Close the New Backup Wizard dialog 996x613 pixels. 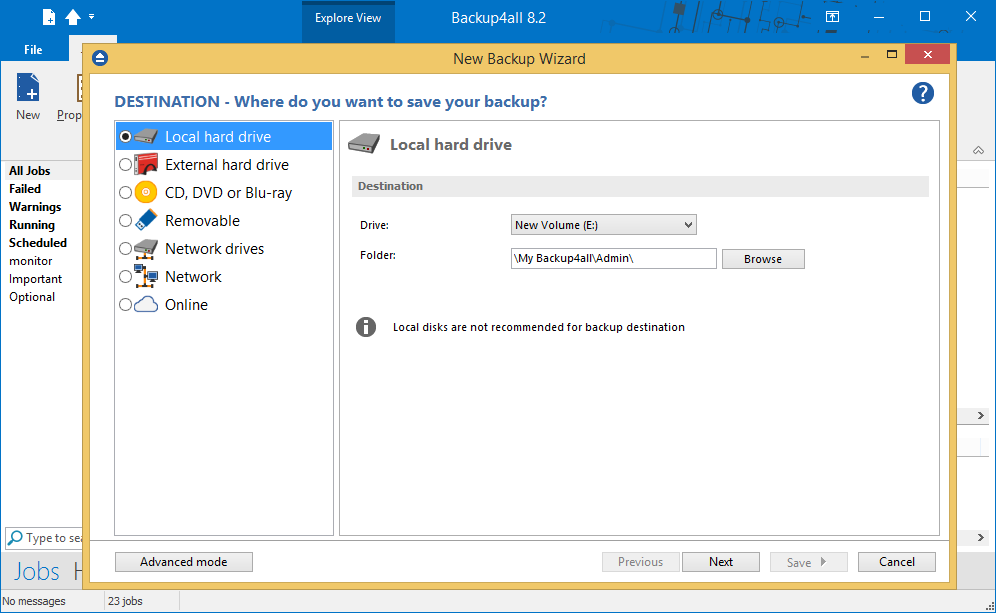[x=927, y=55]
